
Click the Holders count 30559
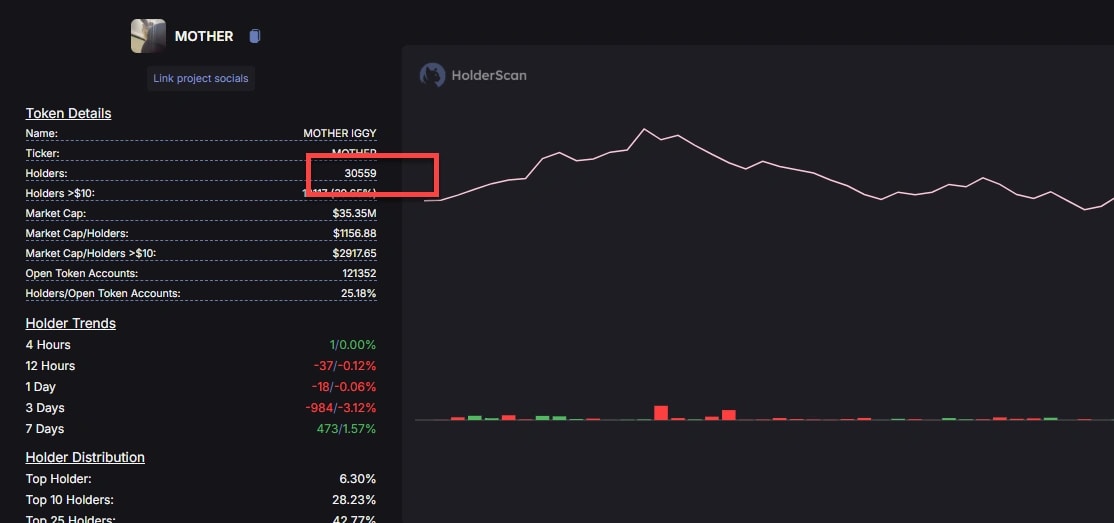pyautogui.click(x=360, y=174)
